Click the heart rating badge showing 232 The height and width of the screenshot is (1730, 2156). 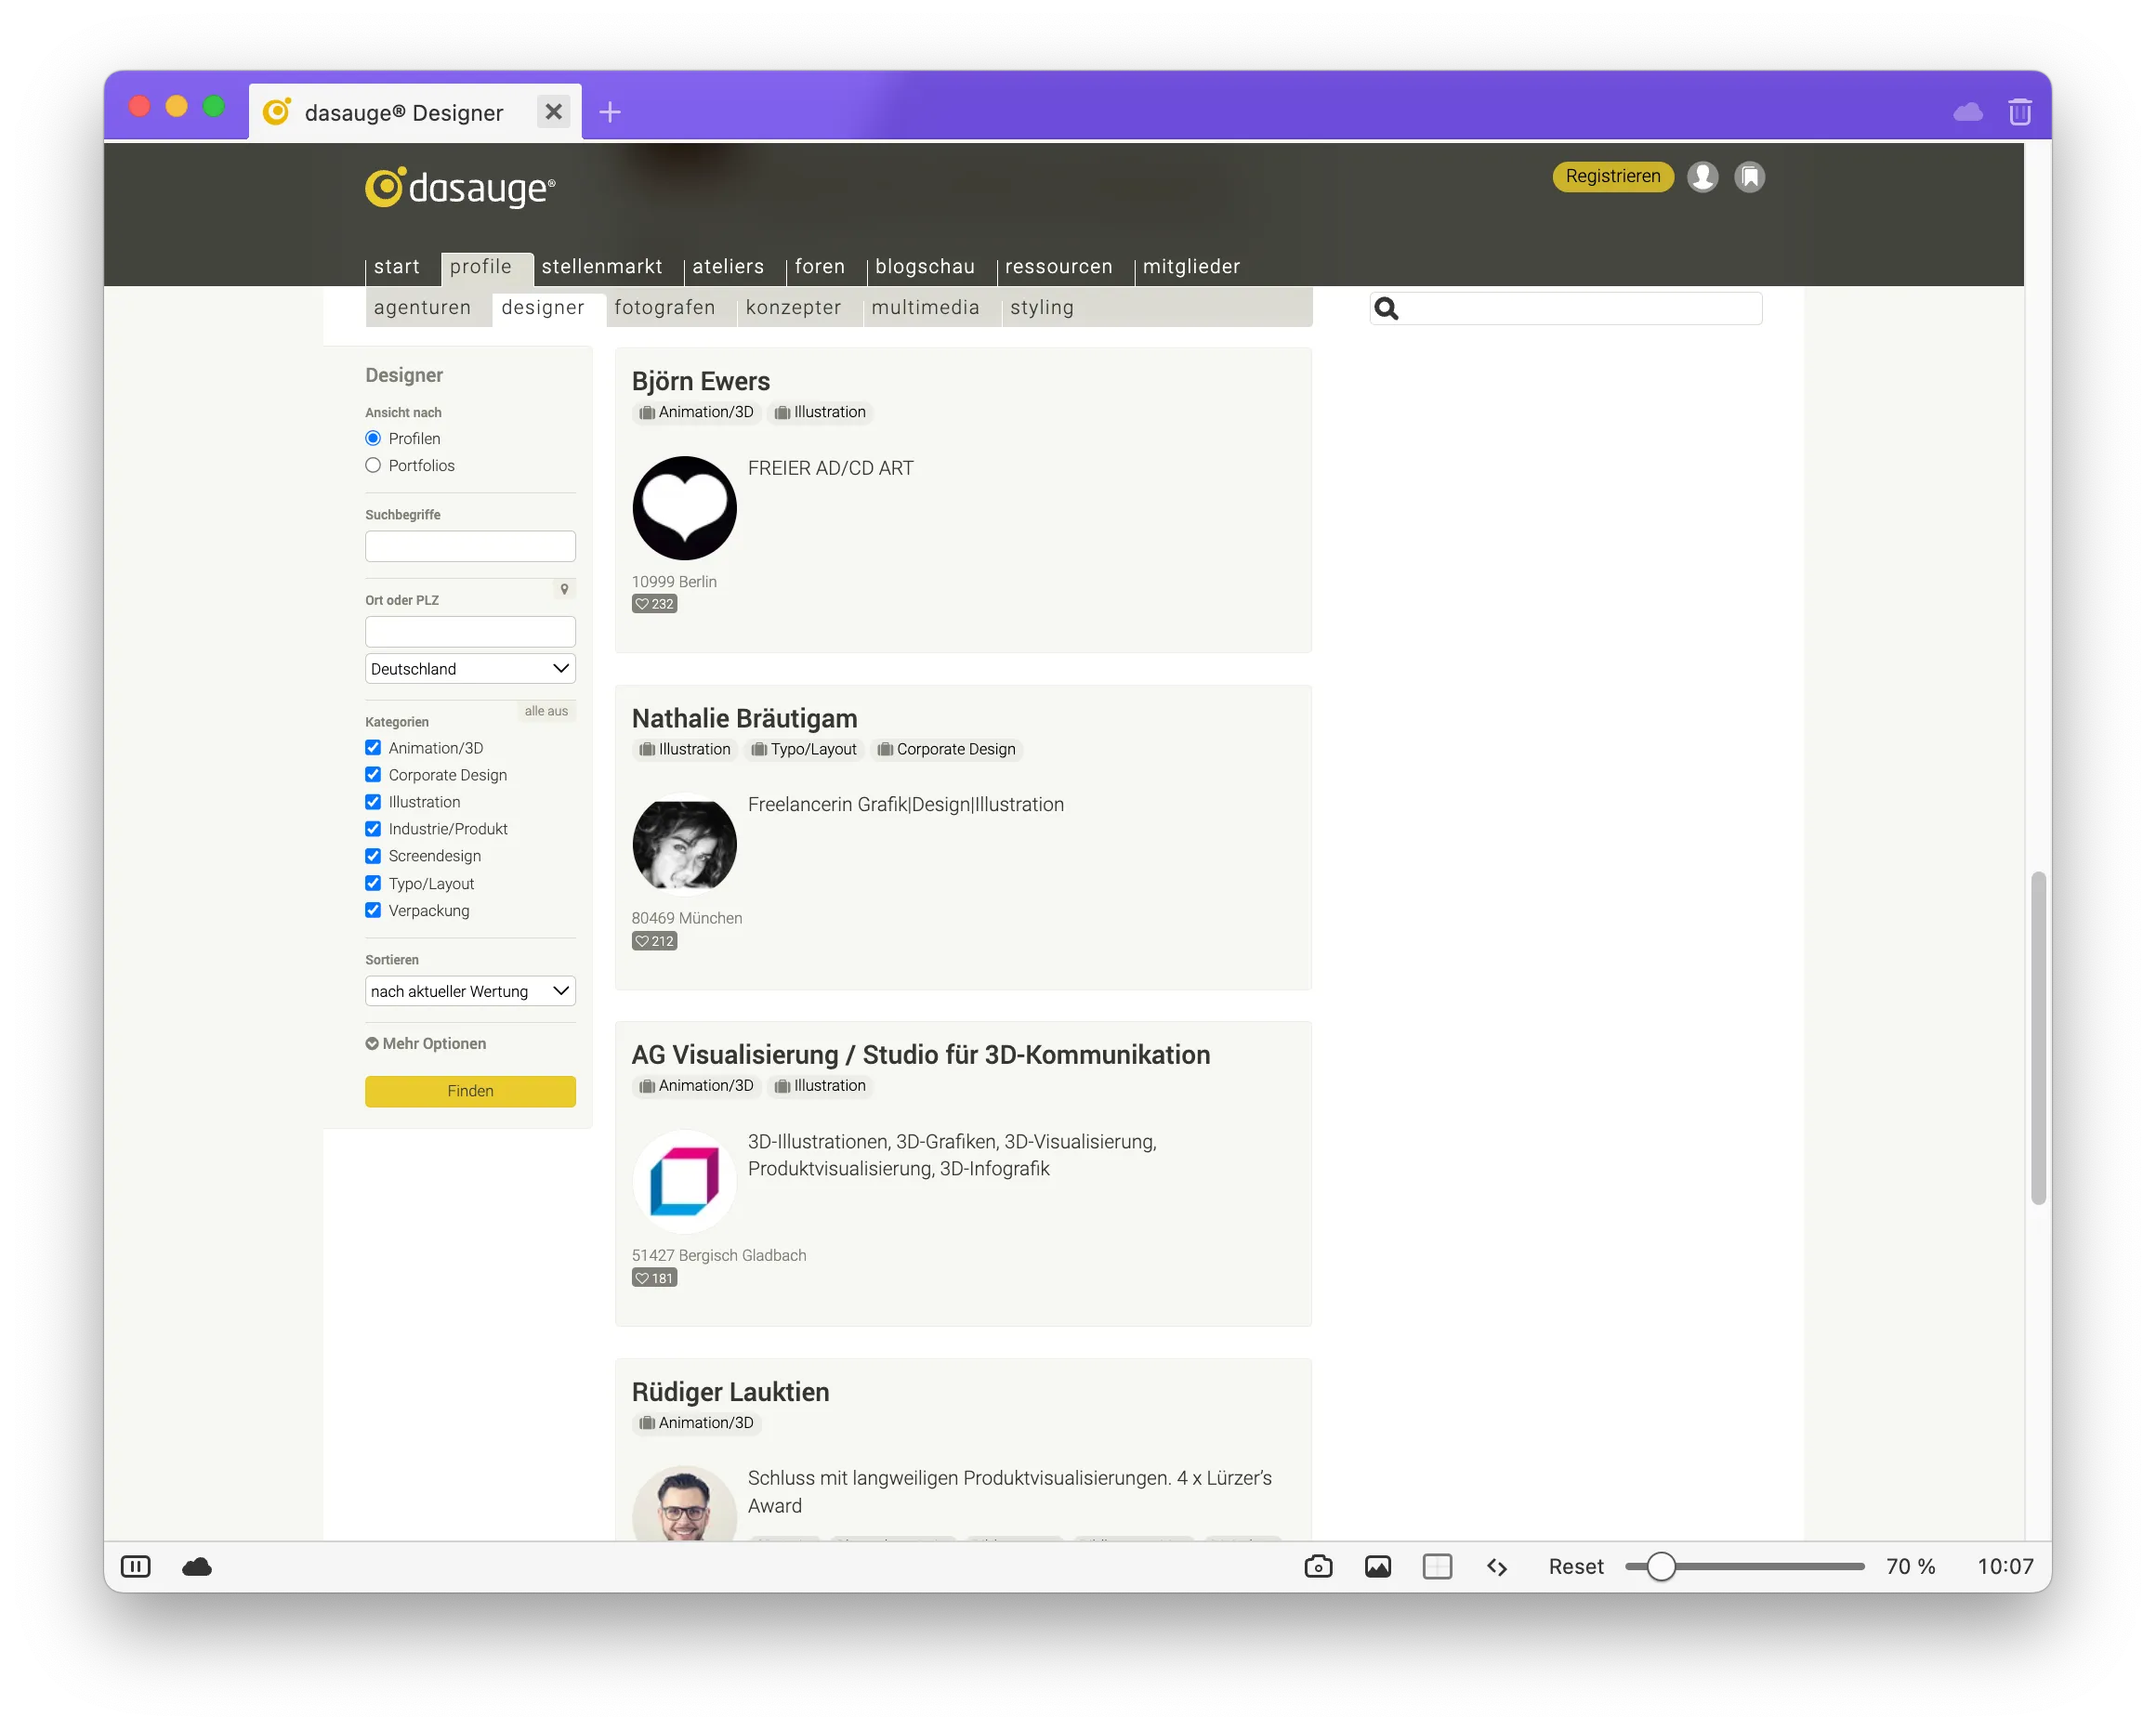654,604
